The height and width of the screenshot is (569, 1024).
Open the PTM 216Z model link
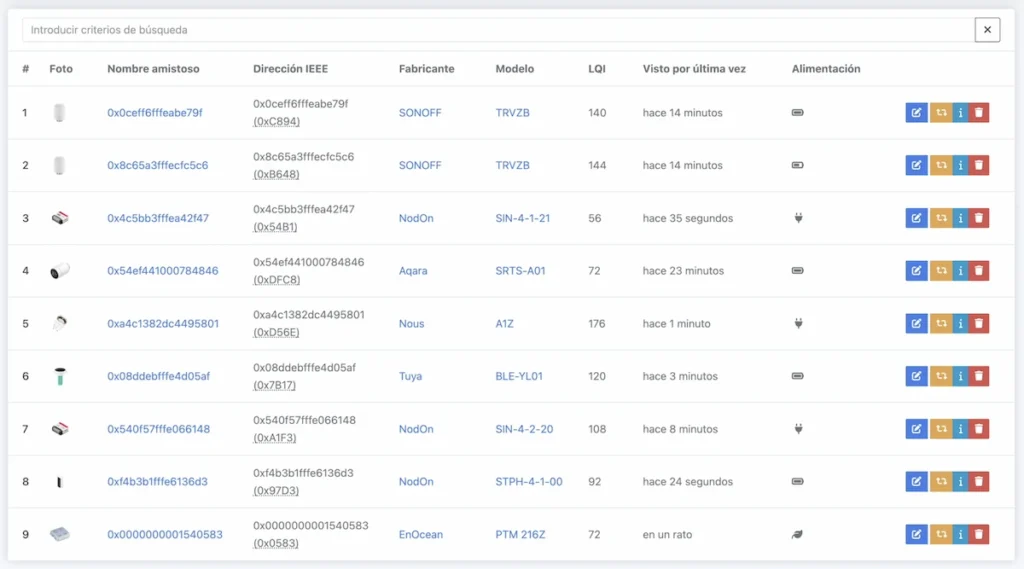(x=520, y=535)
